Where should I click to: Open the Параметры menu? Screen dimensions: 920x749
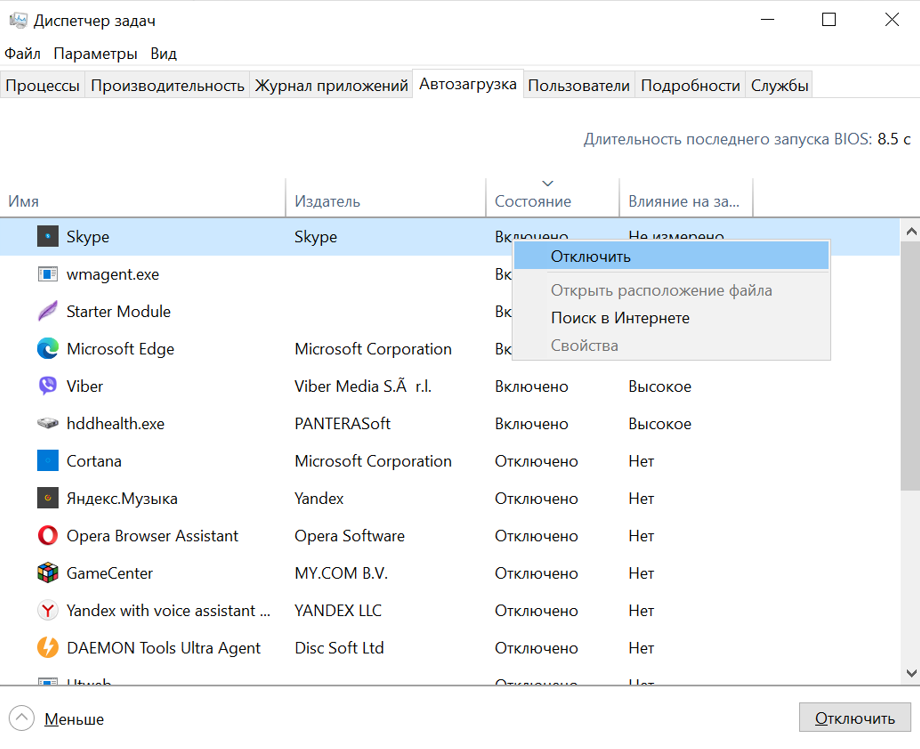click(95, 54)
